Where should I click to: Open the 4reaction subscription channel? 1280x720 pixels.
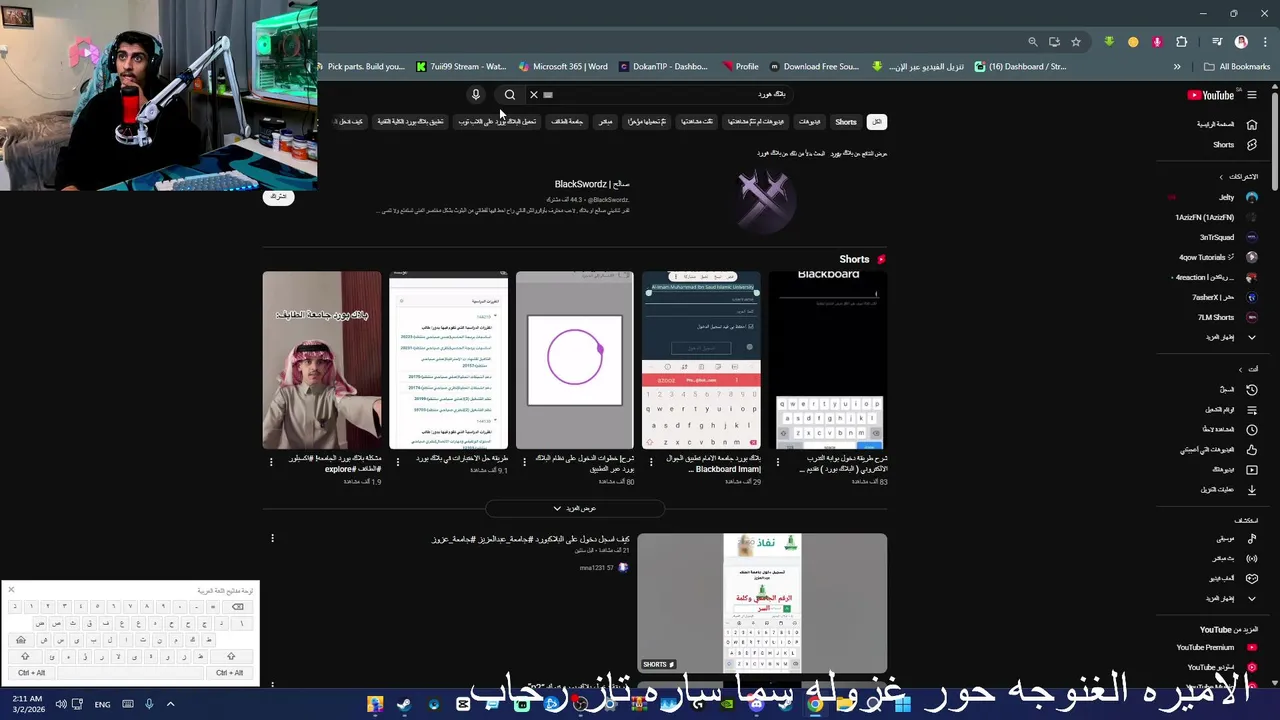pos(1216,277)
